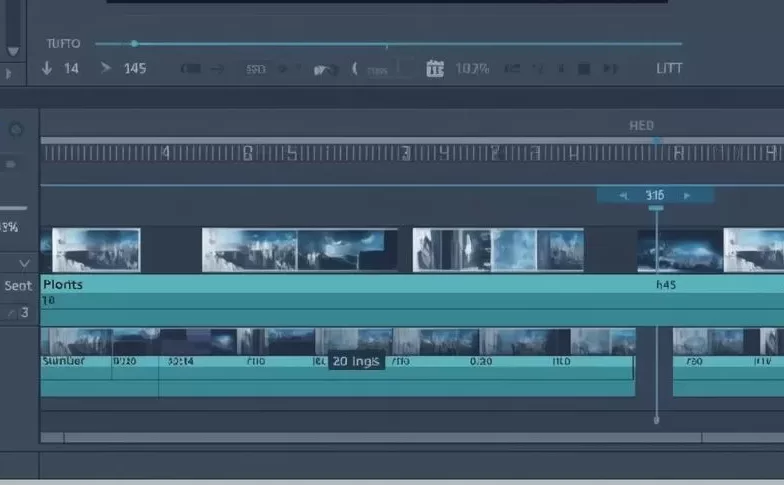This screenshot has height=485, width=784.
Task: Click the TUFTO slider handle
Action: pos(134,43)
